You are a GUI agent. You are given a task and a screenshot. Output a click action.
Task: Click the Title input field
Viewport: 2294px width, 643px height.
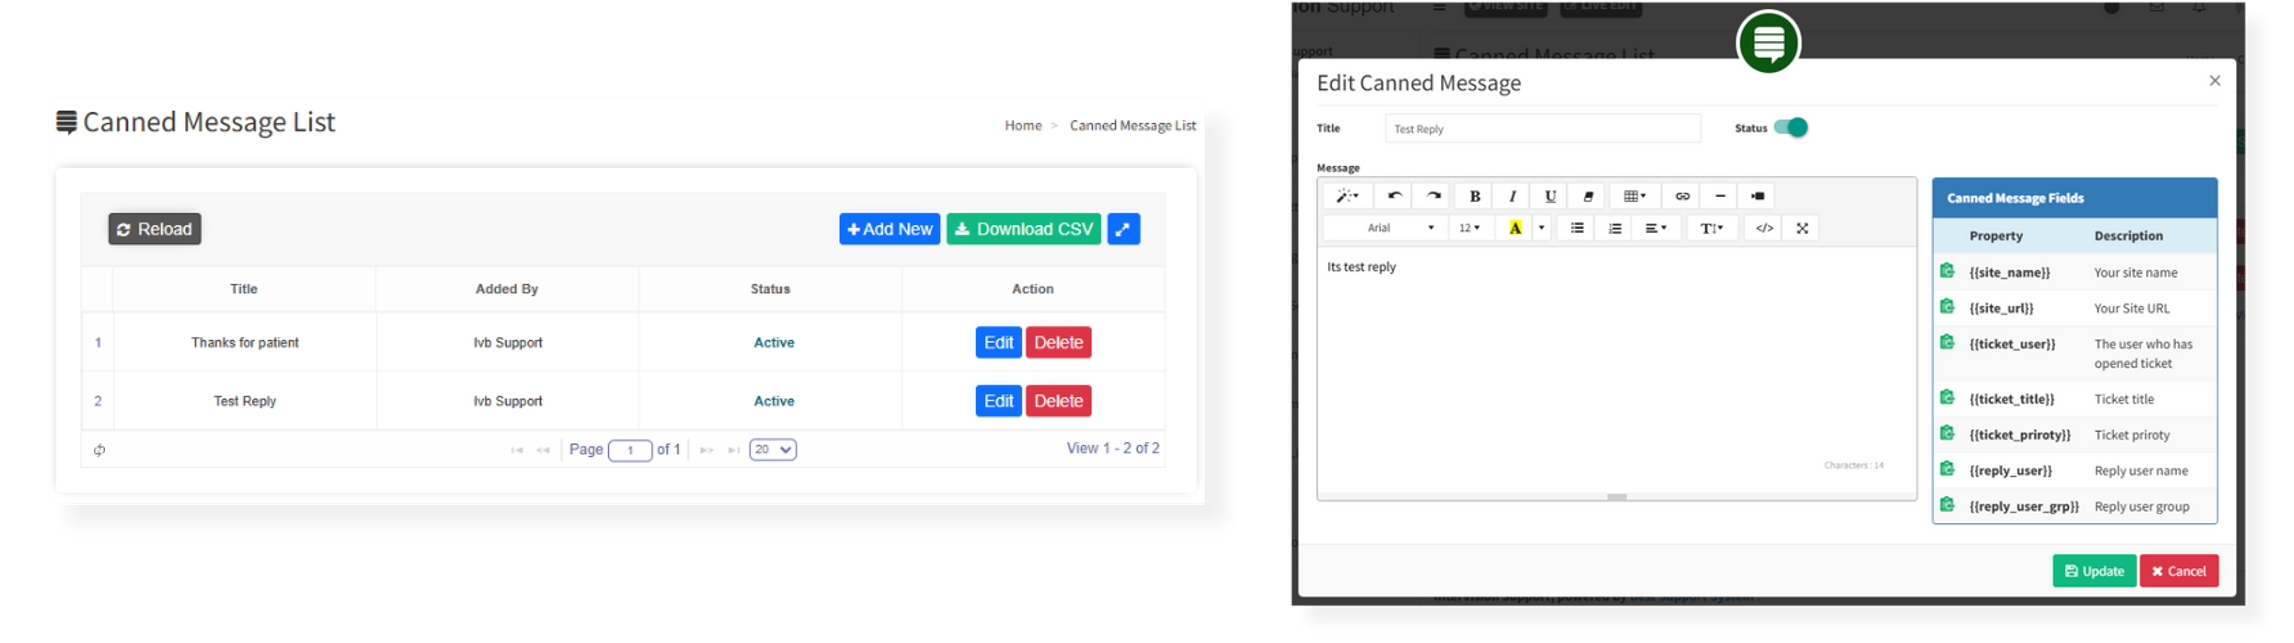(1542, 128)
